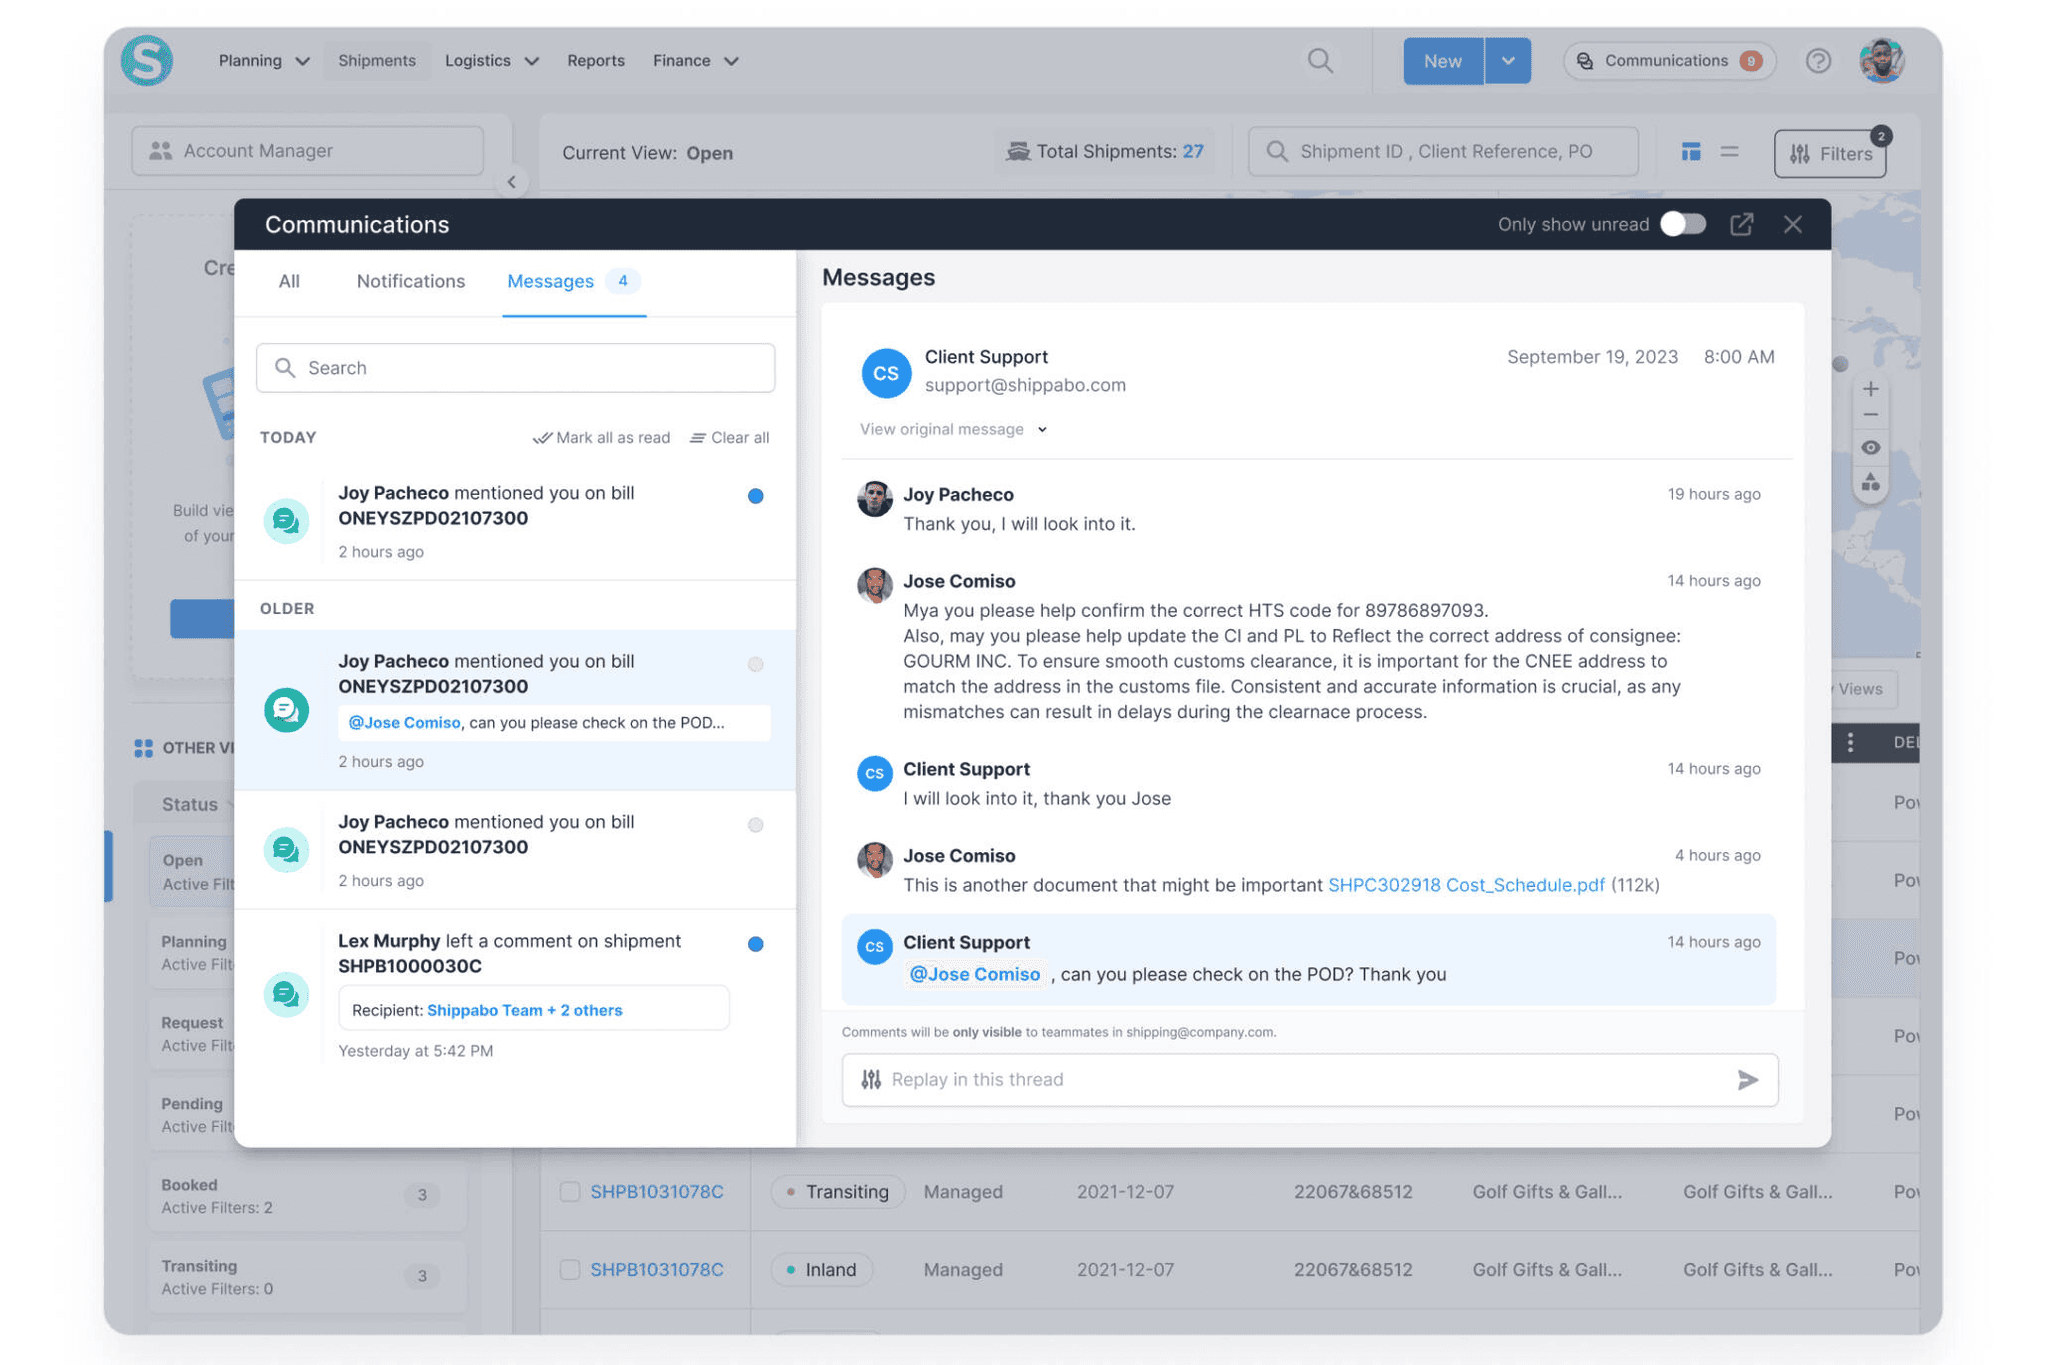Click the Replay in this thread field

tap(1310, 1080)
